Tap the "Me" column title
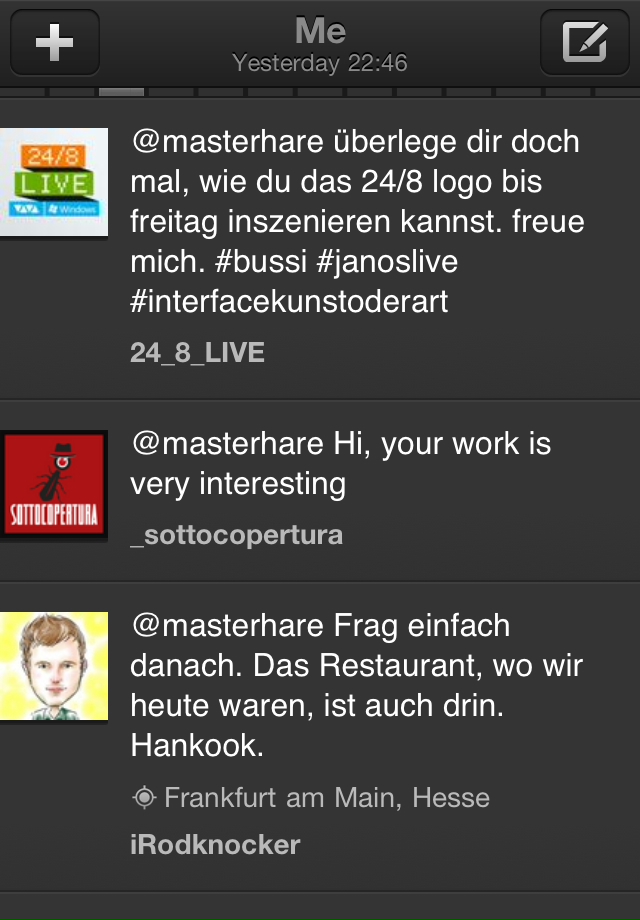The width and height of the screenshot is (640, 920). point(320,31)
